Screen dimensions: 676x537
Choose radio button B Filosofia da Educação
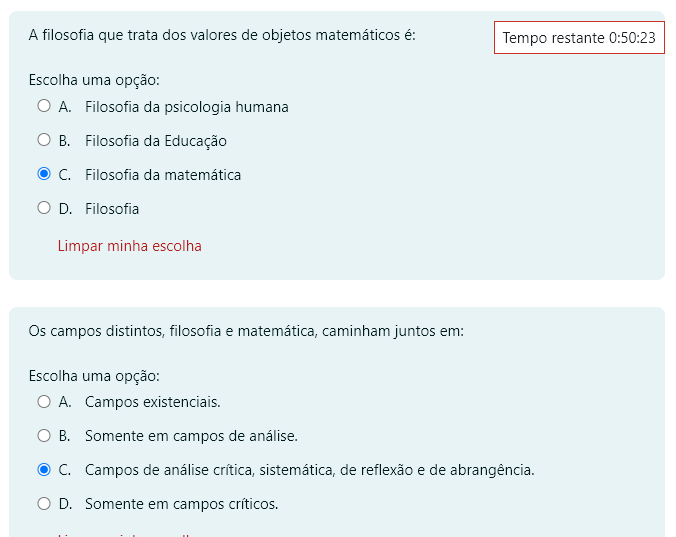click(44, 140)
